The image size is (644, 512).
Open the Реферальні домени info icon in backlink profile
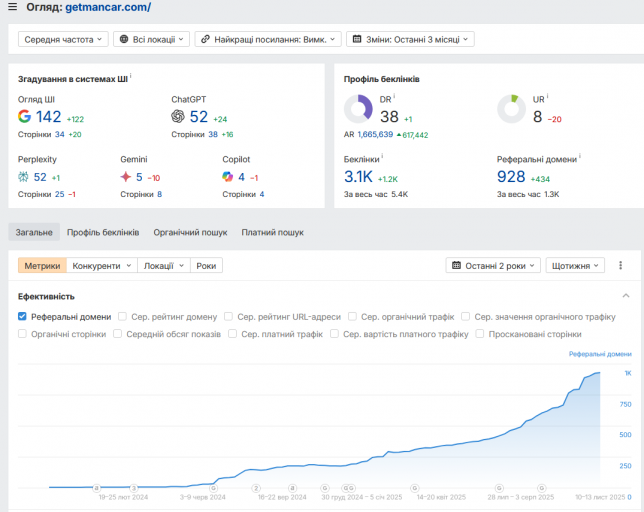(580, 156)
